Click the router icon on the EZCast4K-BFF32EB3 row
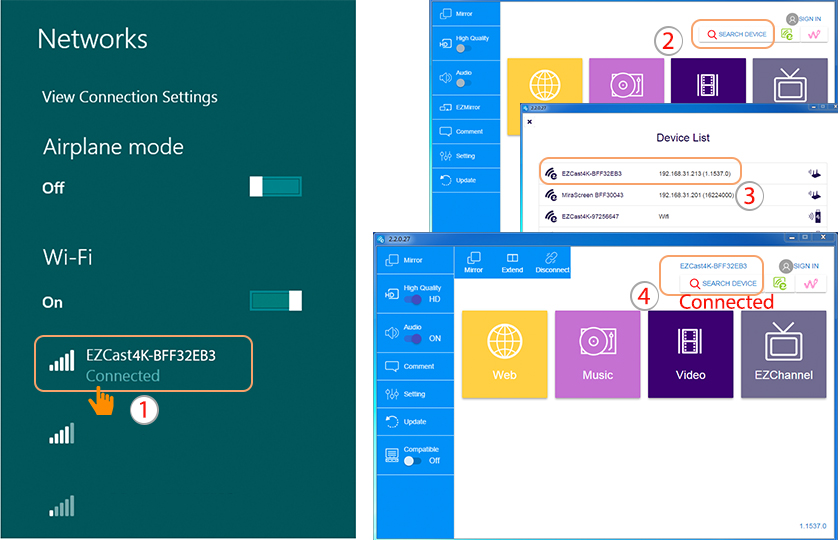Viewport: 838px width, 540px height. pyautogui.click(x=814, y=173)
